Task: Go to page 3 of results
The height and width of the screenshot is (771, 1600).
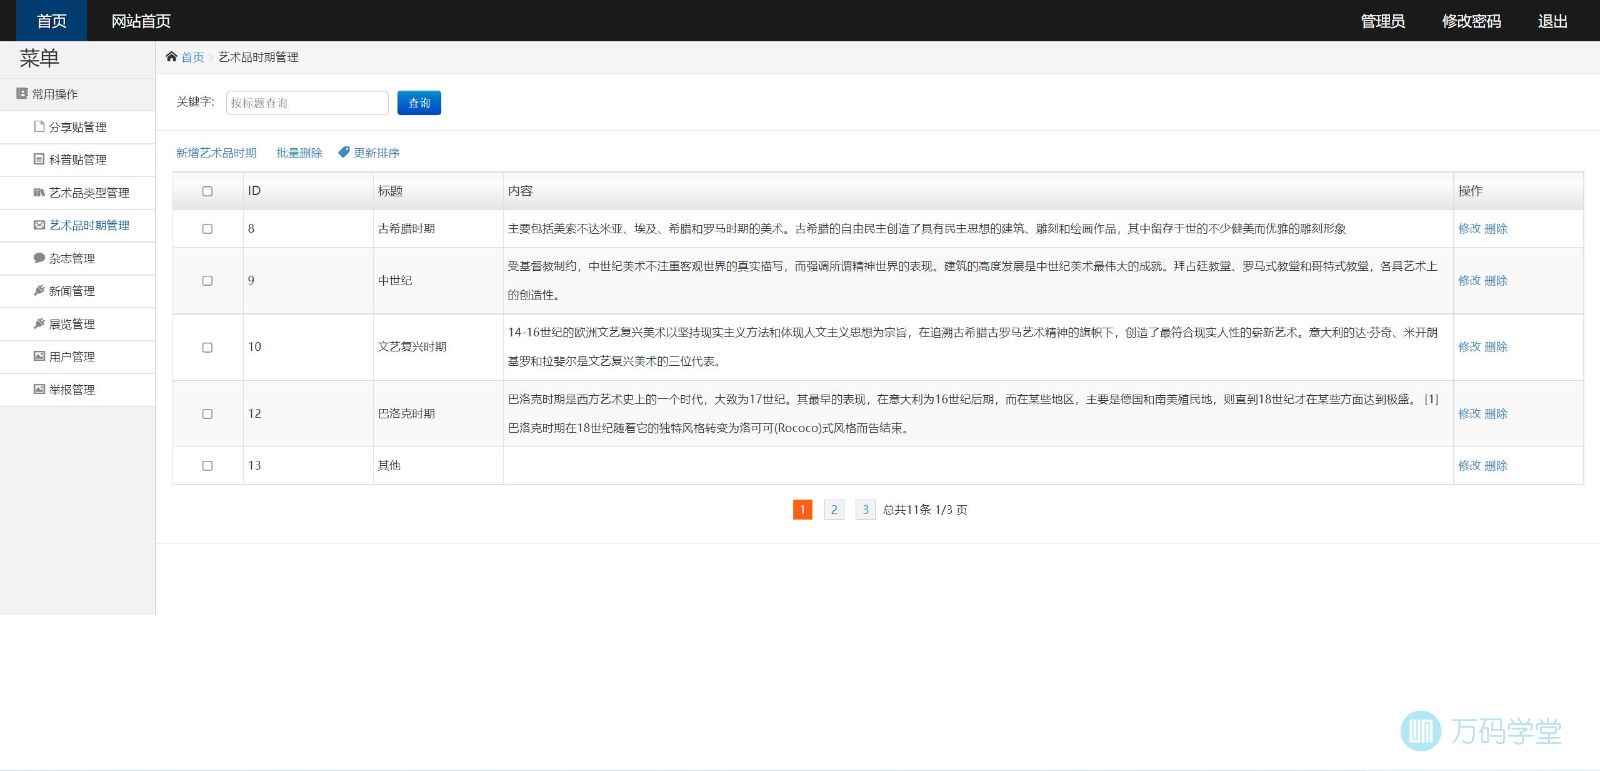Action: click(x=866, y=510)
